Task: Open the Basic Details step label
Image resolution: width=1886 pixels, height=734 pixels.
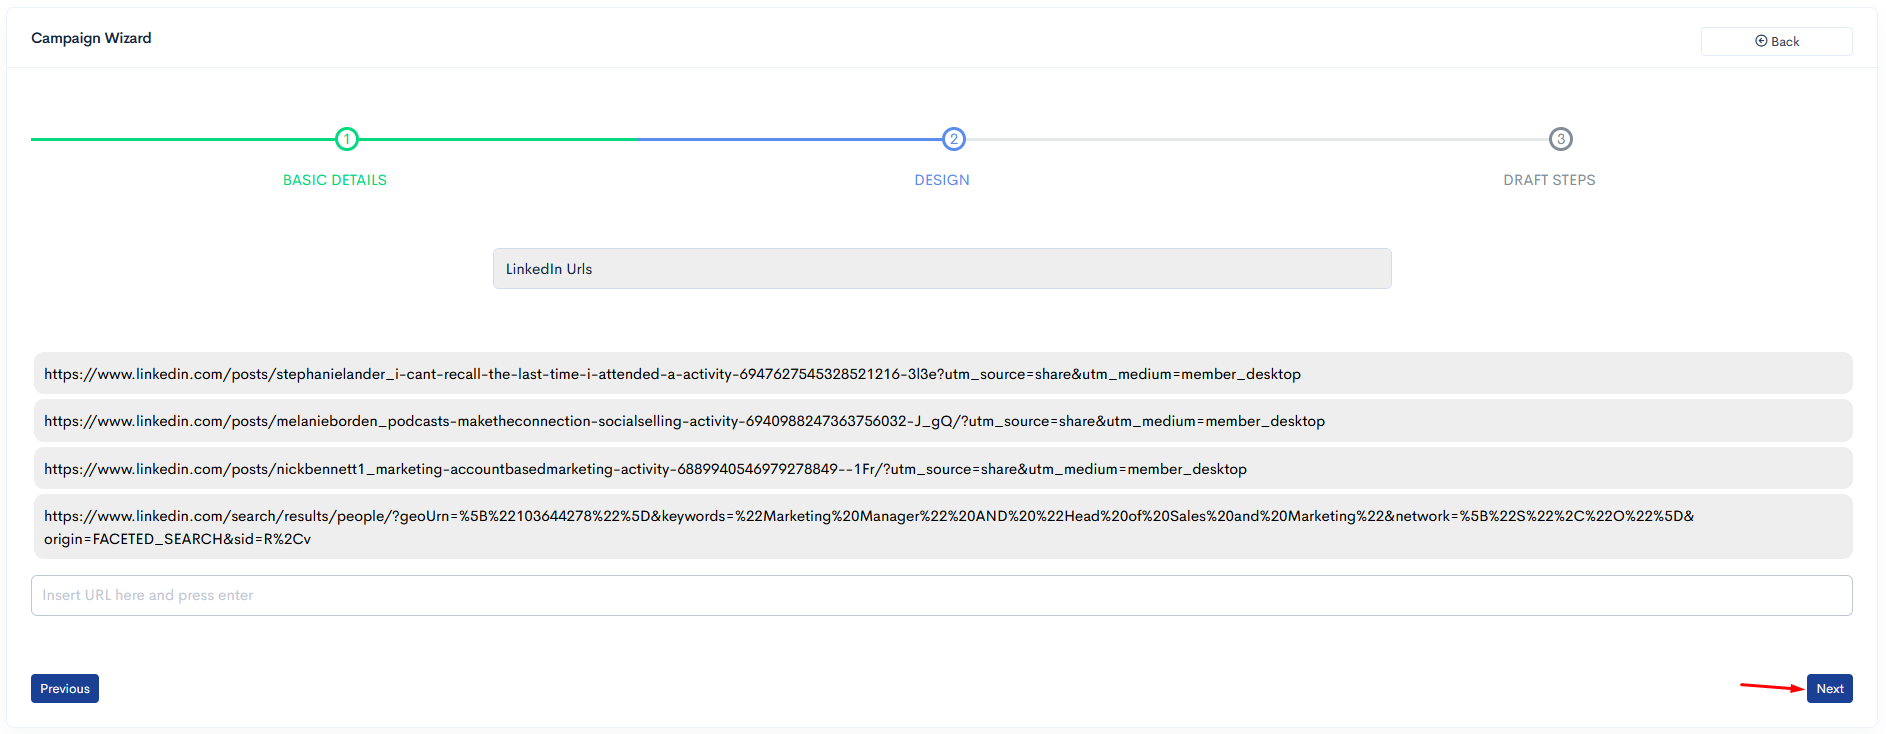Action: 335,180
